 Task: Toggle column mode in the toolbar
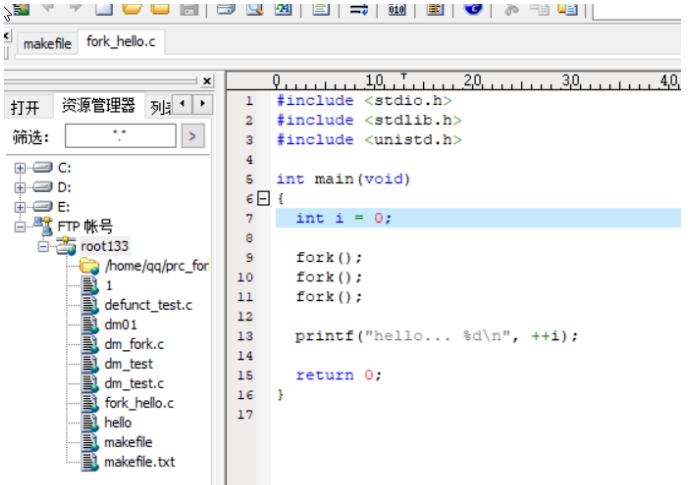(x=434, y=9)
